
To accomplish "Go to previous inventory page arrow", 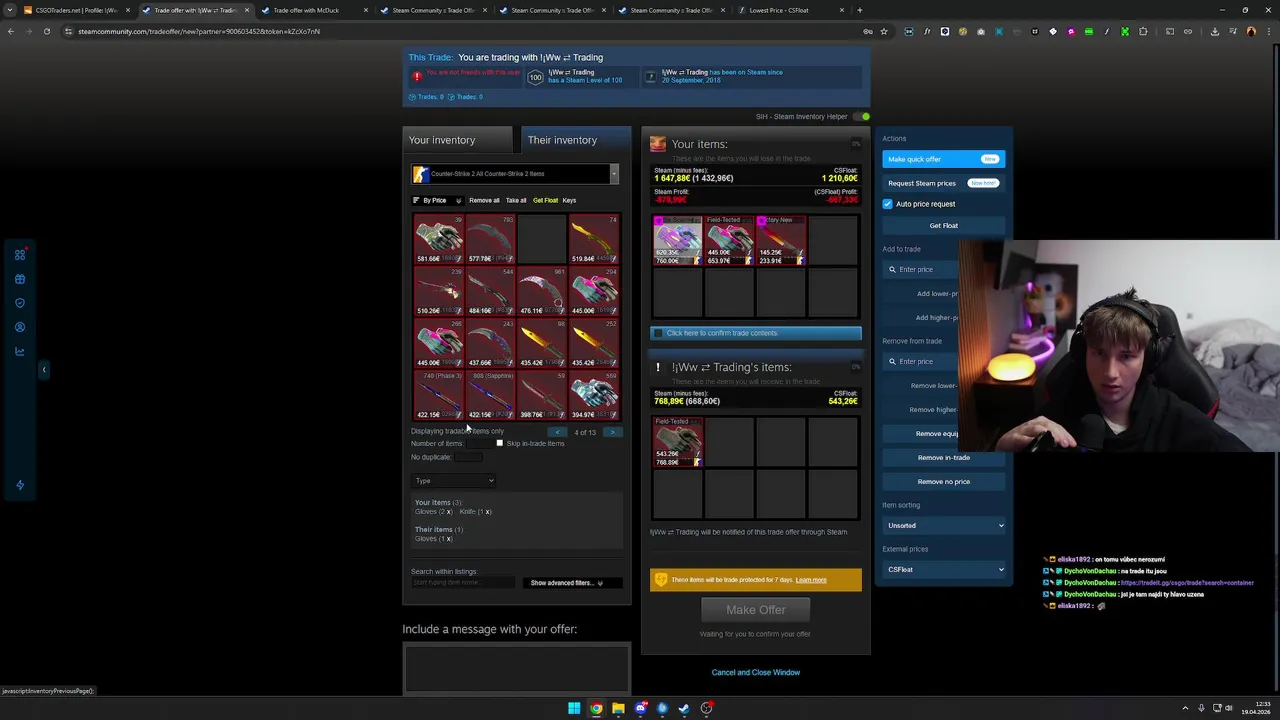I will point(558,432).
